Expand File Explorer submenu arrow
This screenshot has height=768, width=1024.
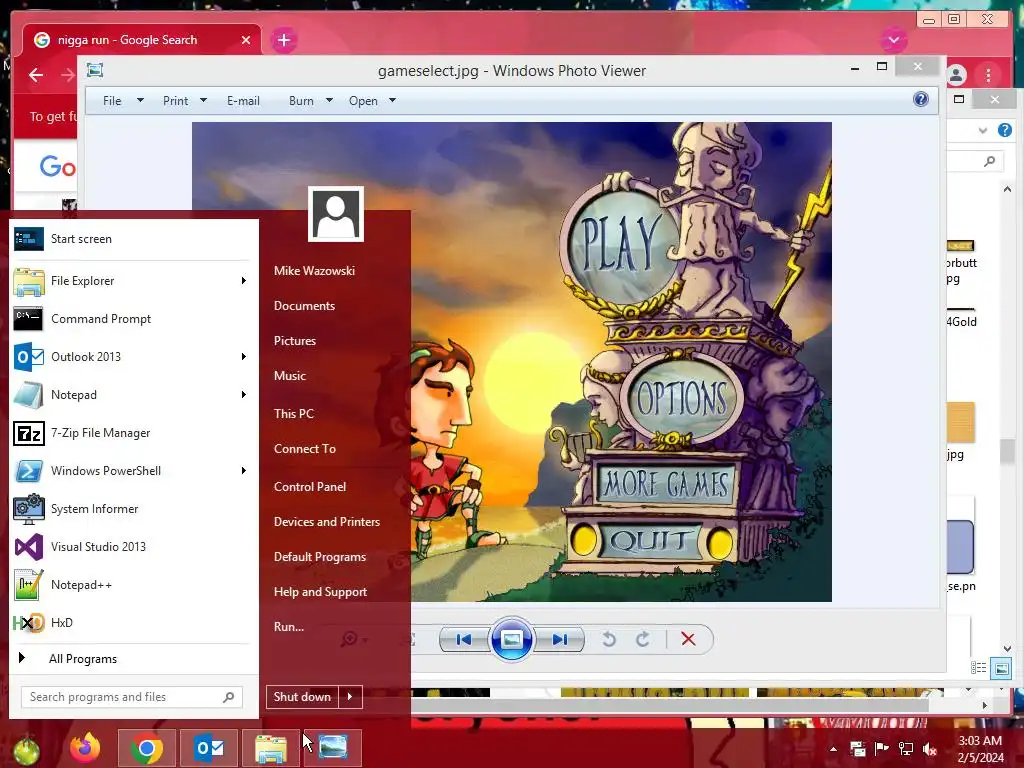click(244, 281)
